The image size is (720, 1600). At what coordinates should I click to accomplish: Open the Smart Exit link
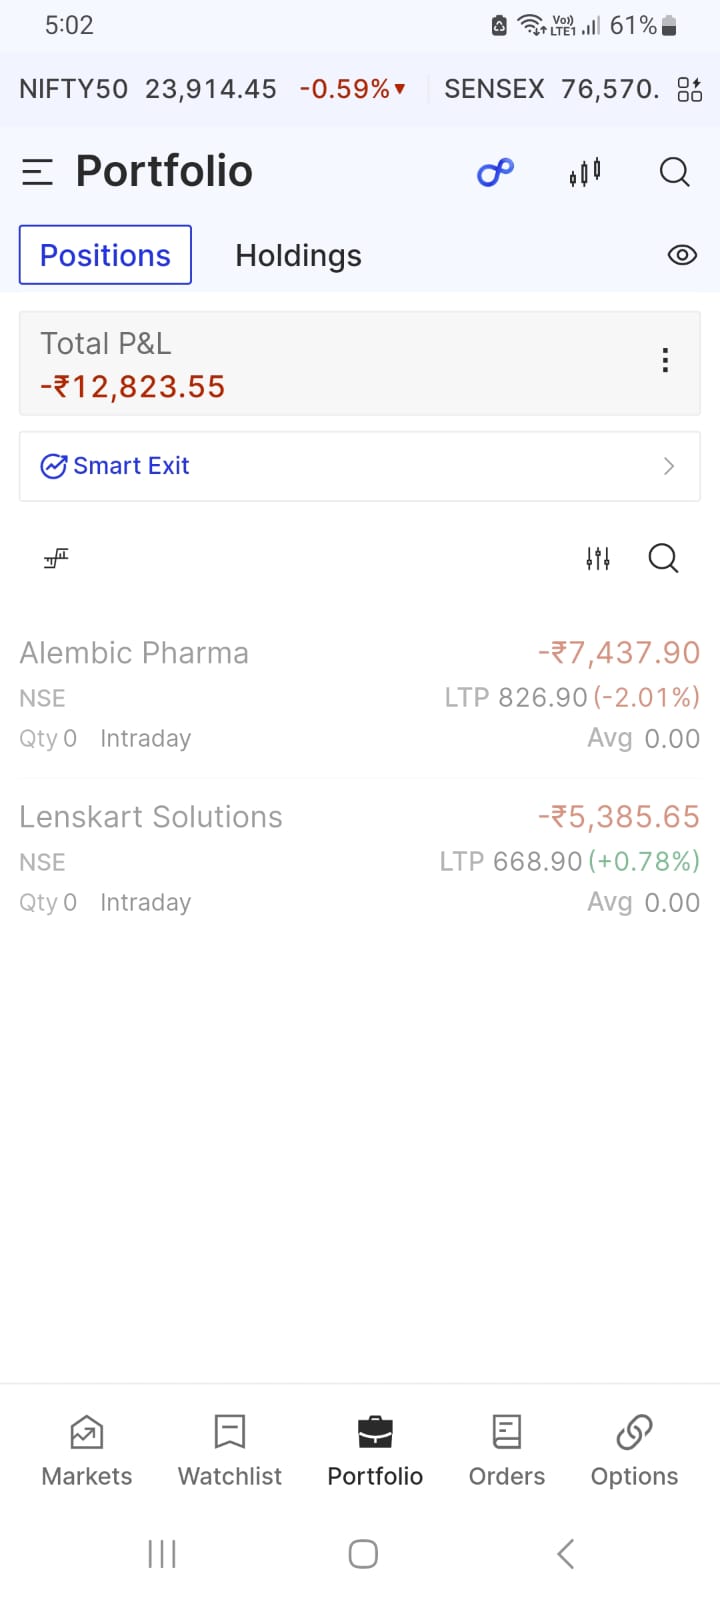click(x=131, y=466)
